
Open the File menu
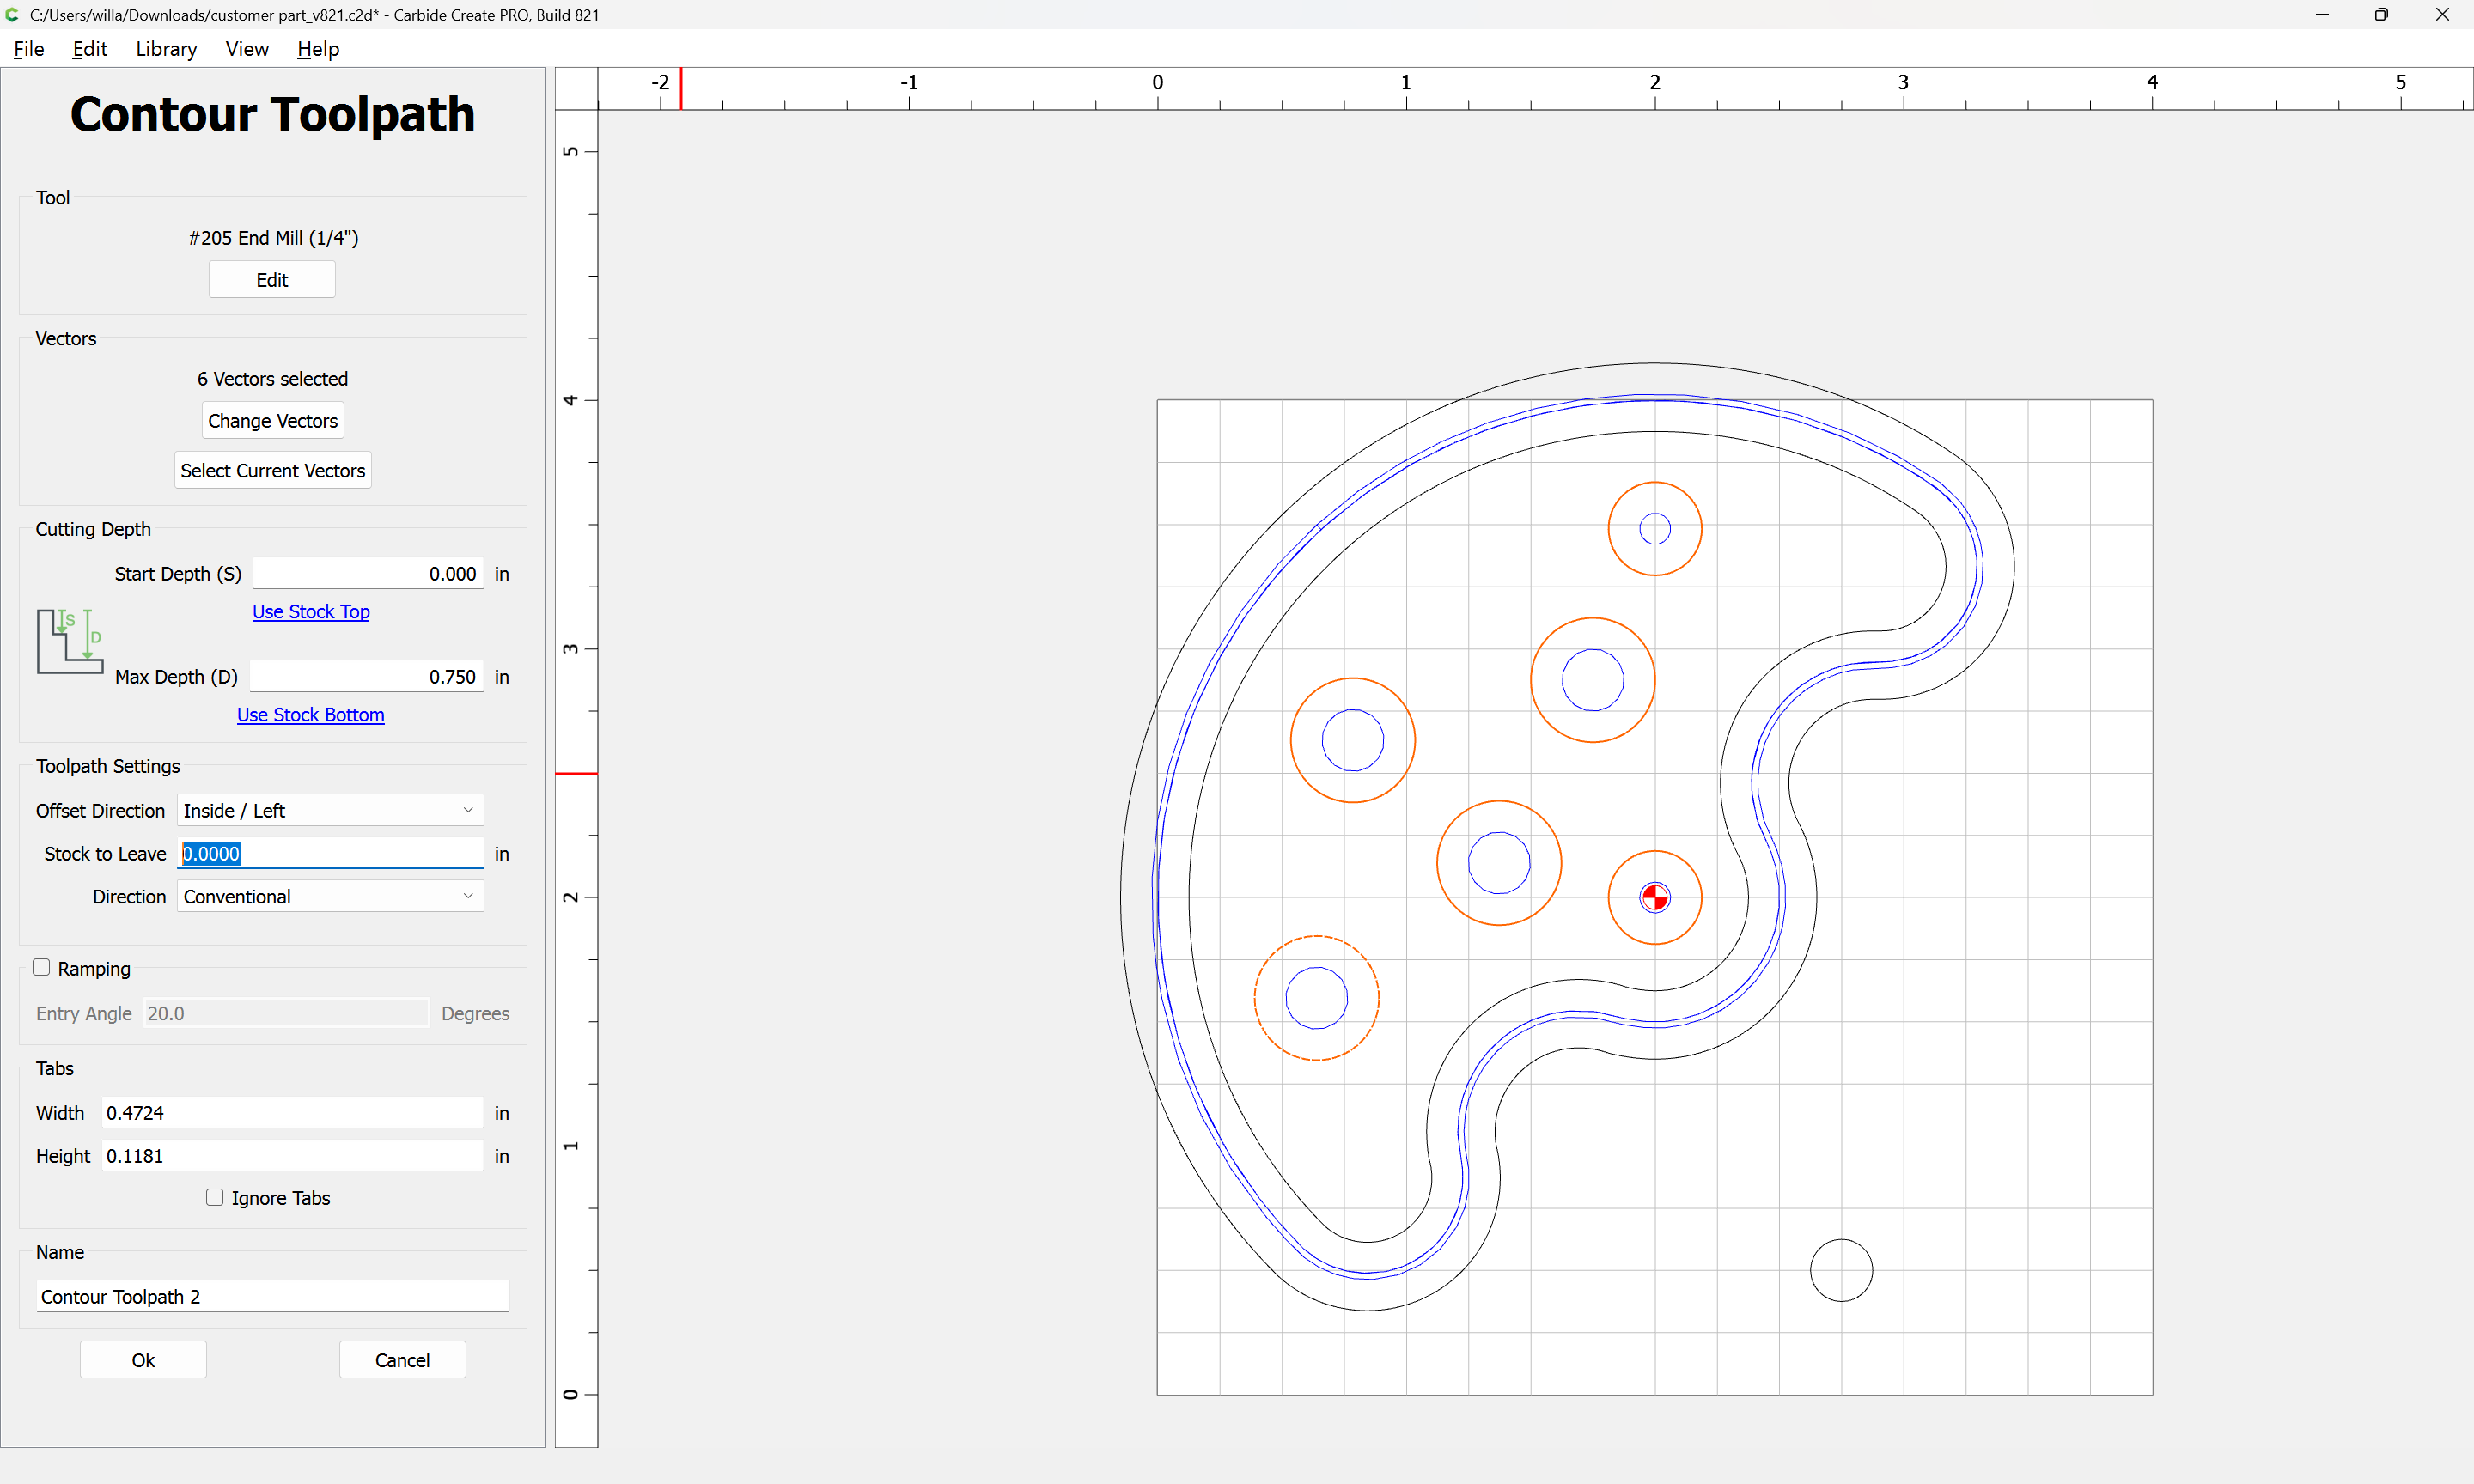pyautogui.click(x=28, y=49)
